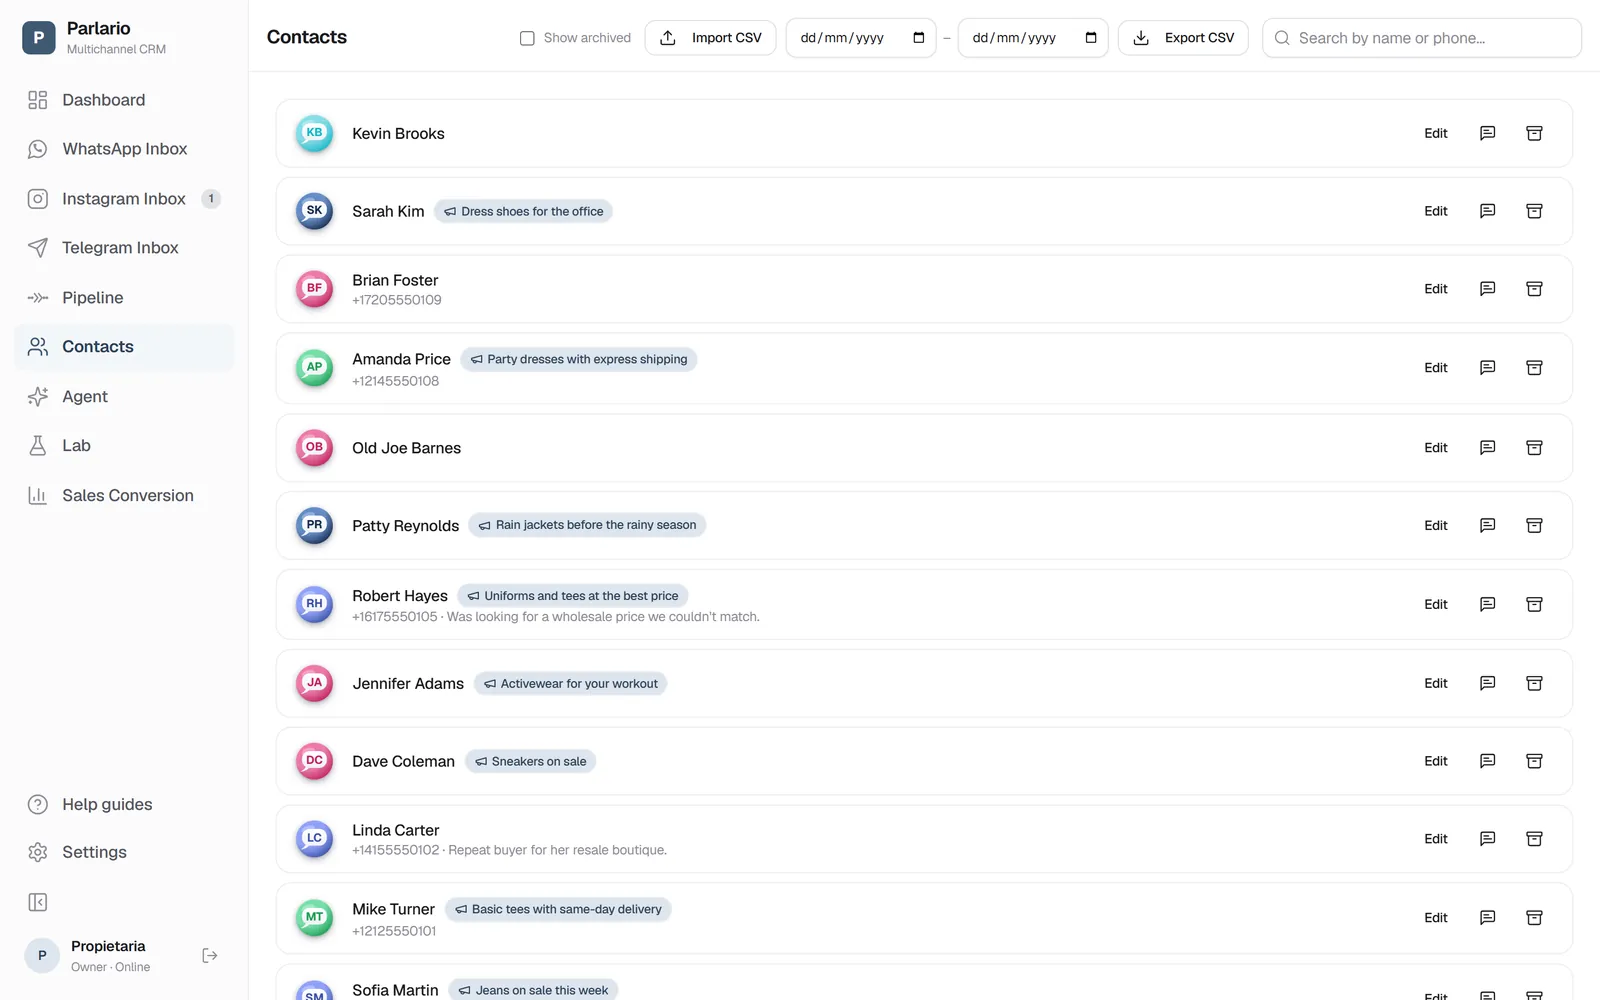Enable the Show archived checkbox

pos(527,38)
